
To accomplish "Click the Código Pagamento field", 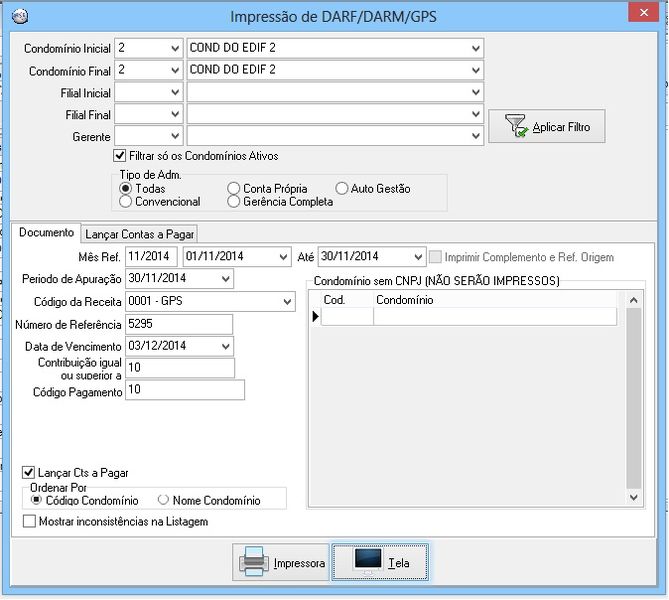I will (x=185, y=390).
